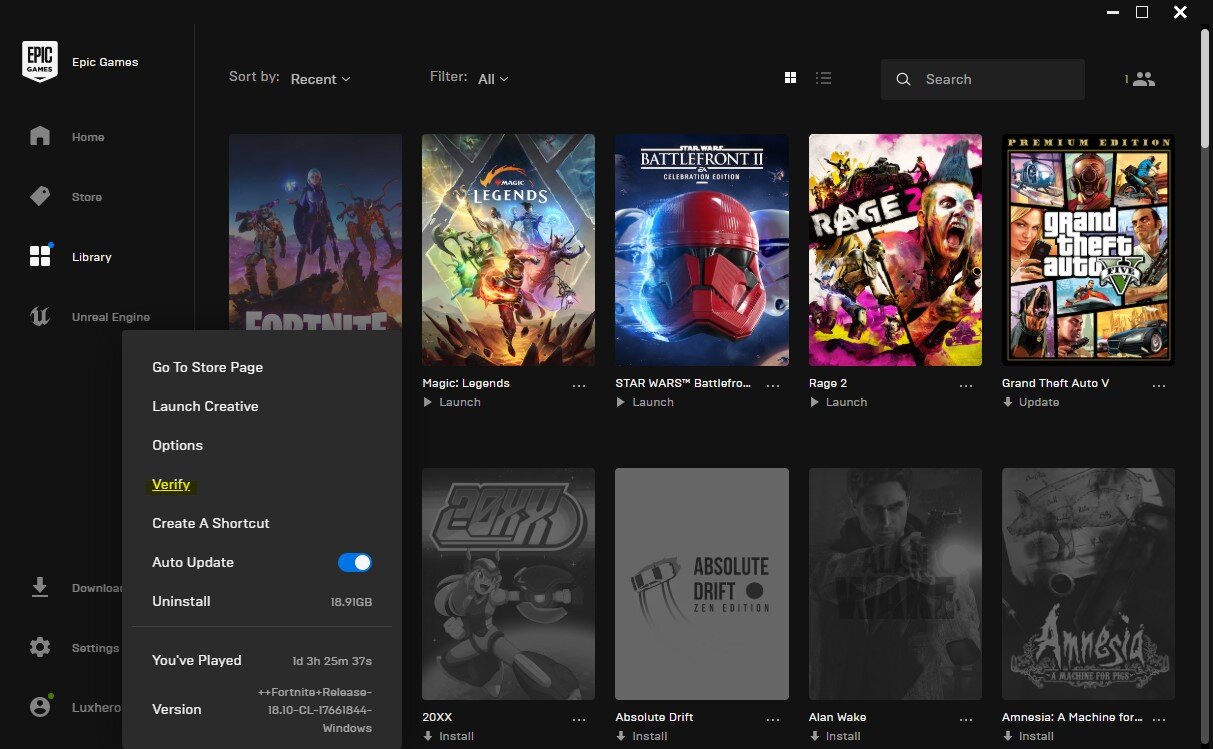Choose Create A Shortcut menu entry

click(211, 523)
